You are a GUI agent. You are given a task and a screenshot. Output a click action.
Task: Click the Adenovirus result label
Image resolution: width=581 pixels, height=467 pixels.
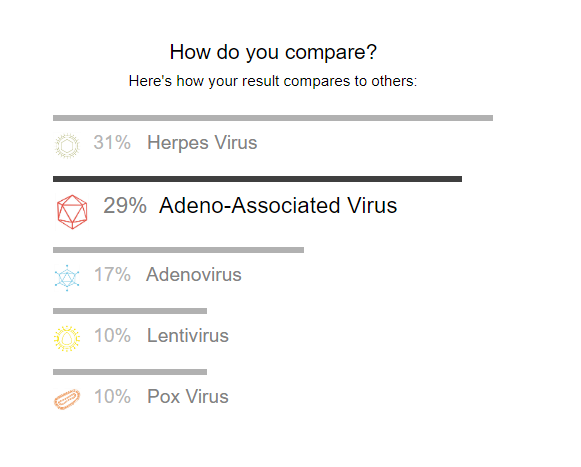194,275
